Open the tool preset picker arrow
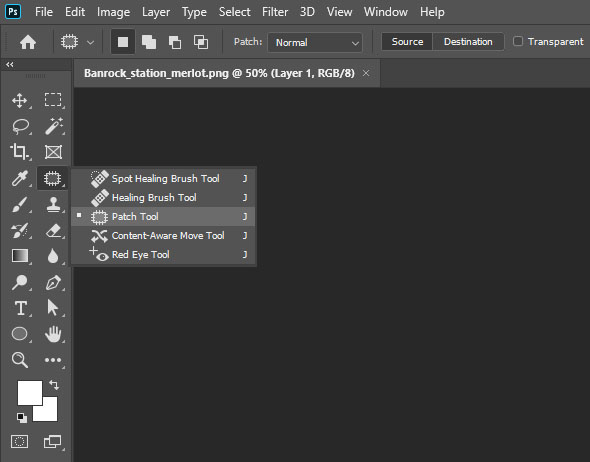 click(x=90, y=43)
